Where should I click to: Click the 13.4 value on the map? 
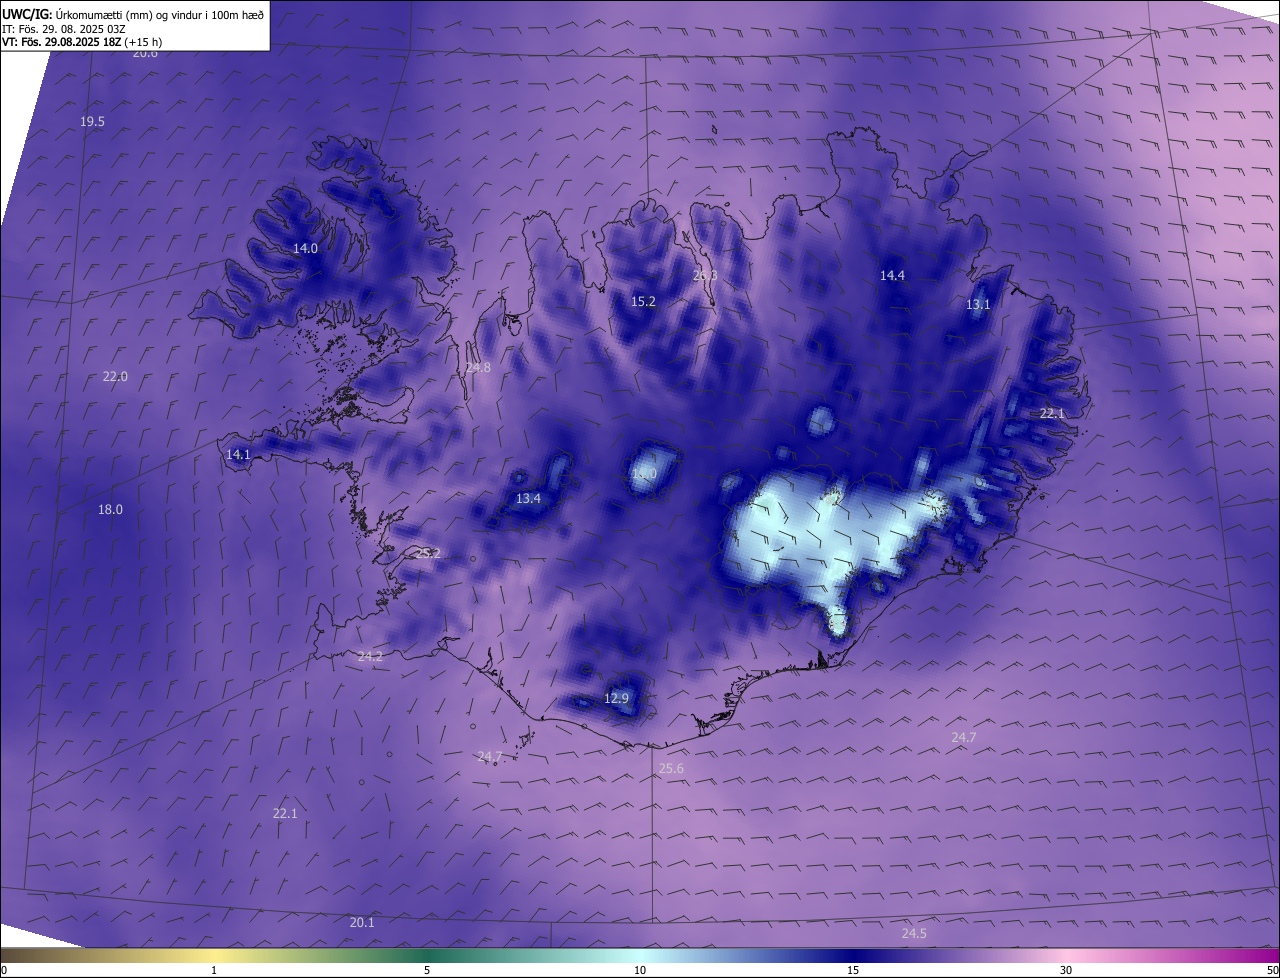(x=528, y=498)
